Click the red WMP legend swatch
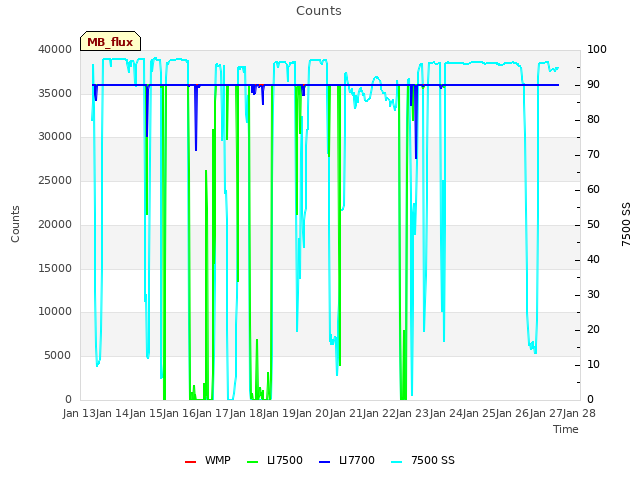Viewport: 640px width, 480px height. (x=190, y=462)
